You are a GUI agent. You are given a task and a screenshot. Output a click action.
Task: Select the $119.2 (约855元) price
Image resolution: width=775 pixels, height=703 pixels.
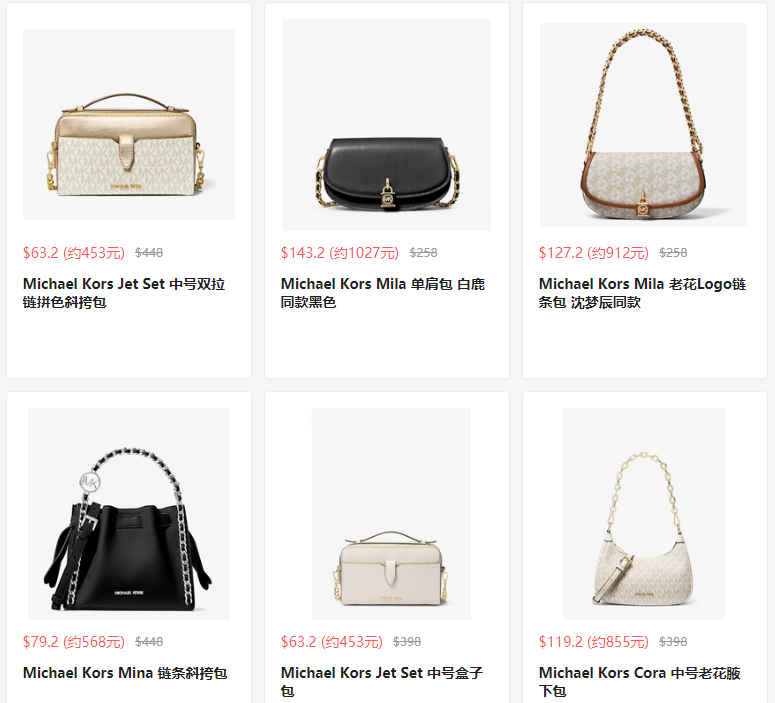pyautogui.click(x=594, y=642)
